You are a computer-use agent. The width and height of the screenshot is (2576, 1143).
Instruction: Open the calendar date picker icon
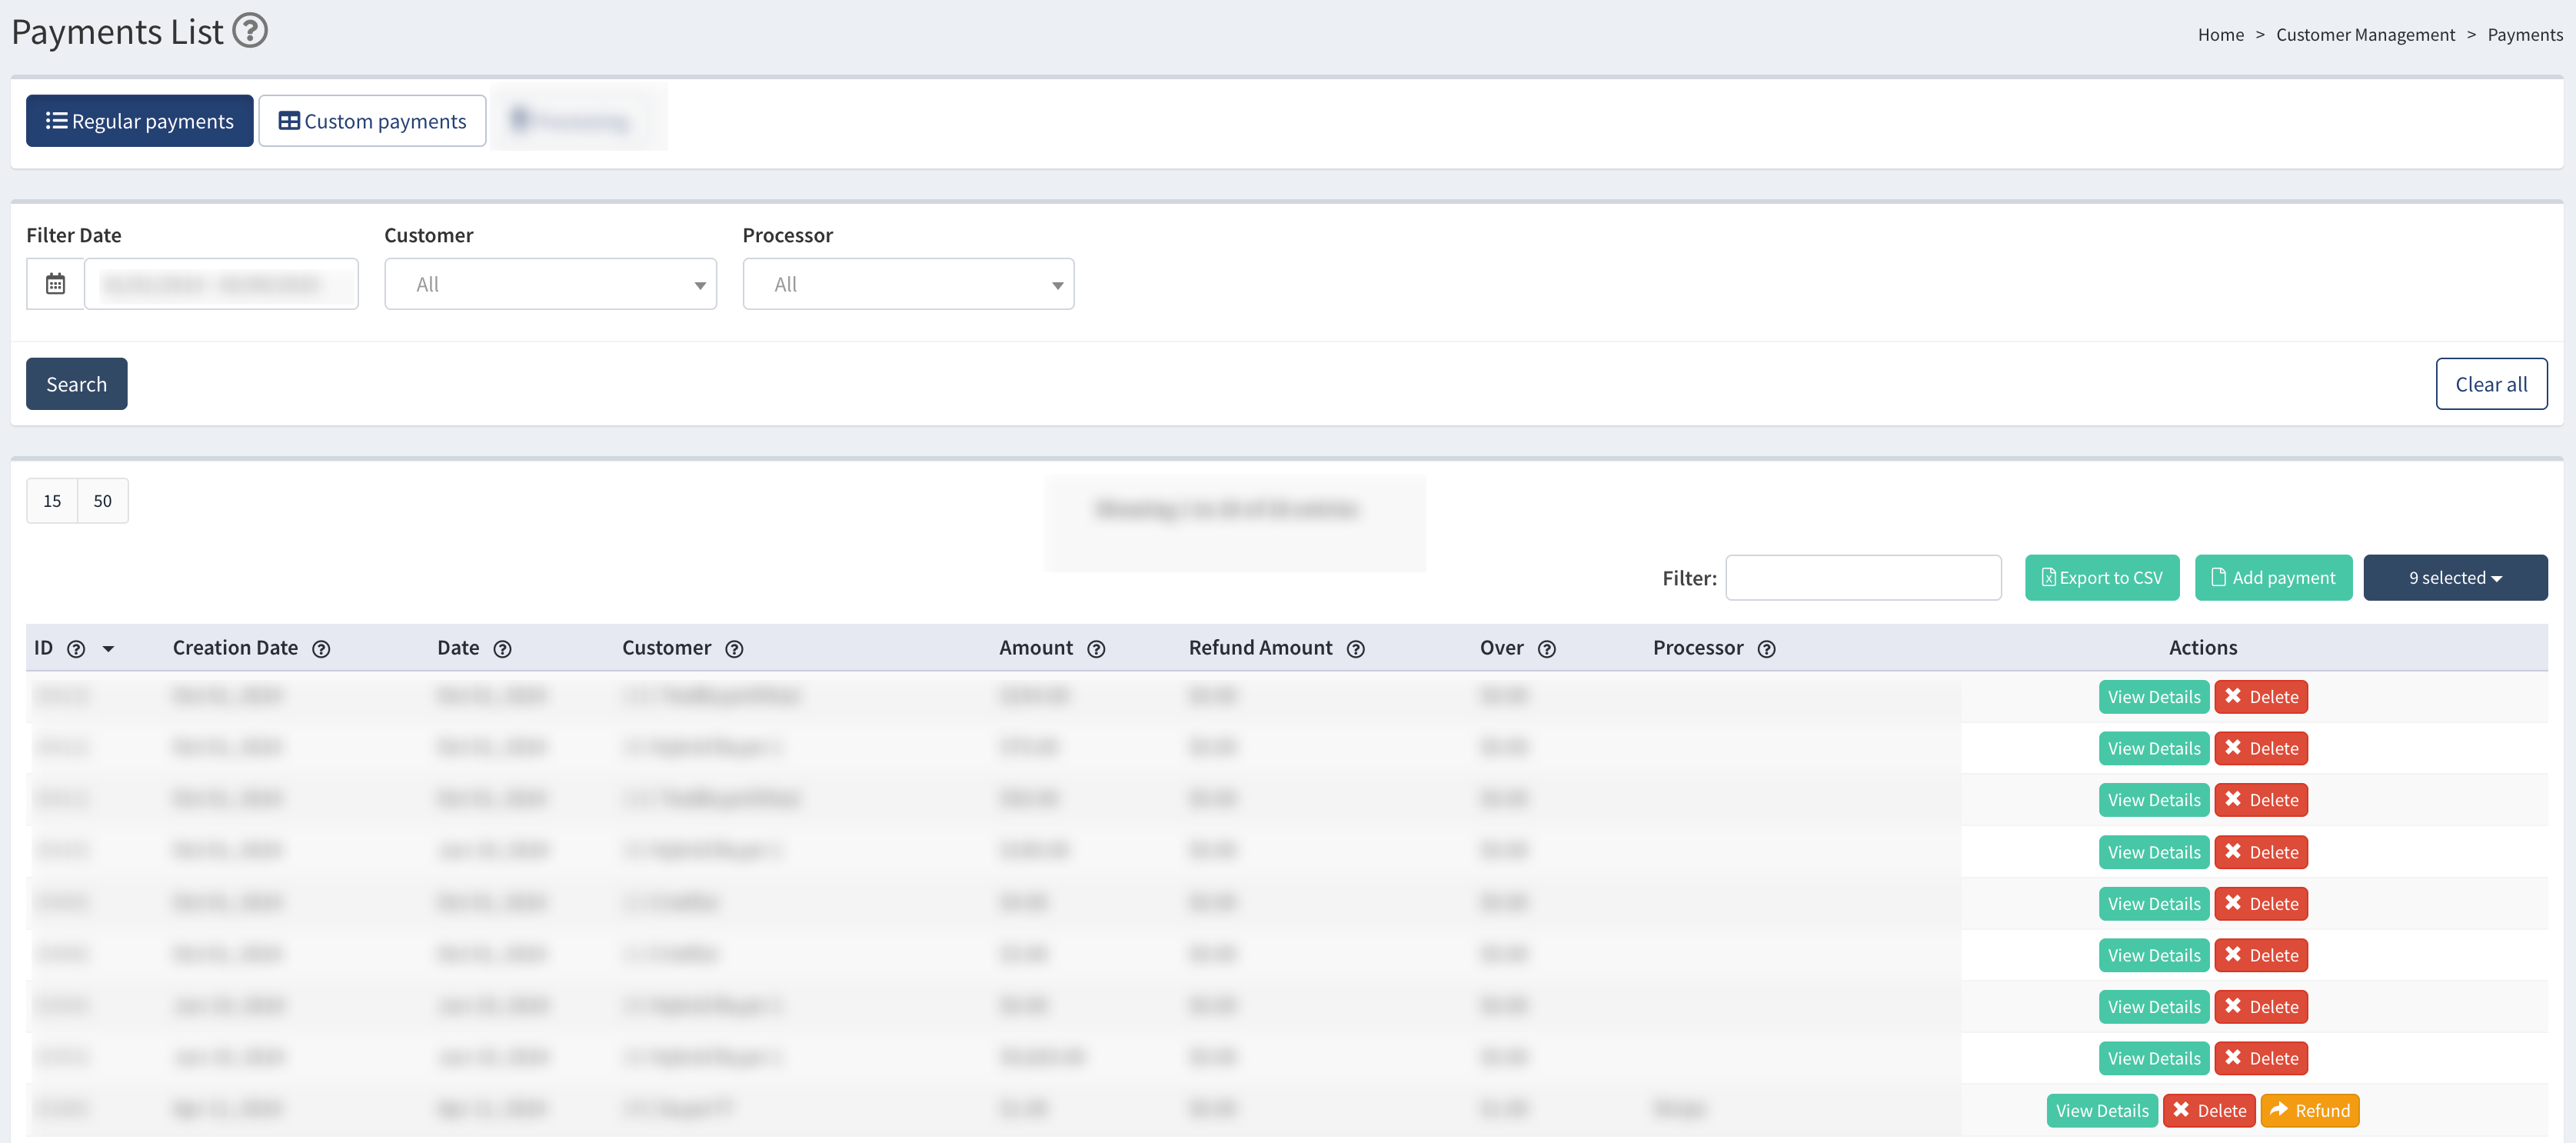pyautogui.click(x=54, y=283)
